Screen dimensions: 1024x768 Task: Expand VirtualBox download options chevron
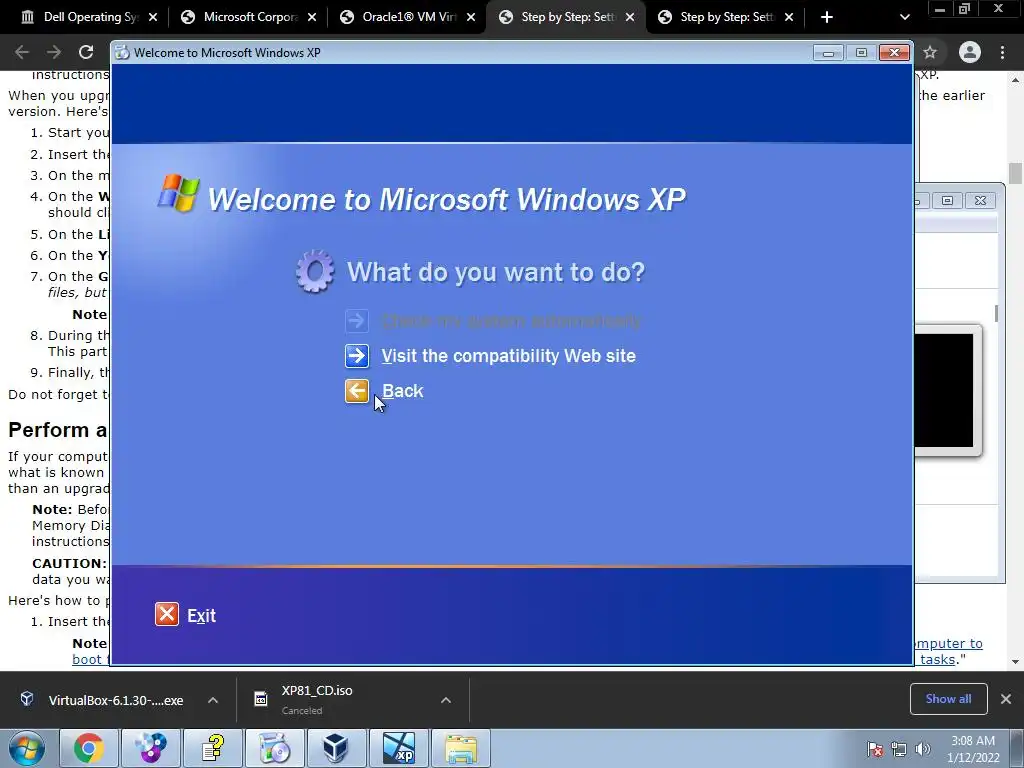(213, 700)
